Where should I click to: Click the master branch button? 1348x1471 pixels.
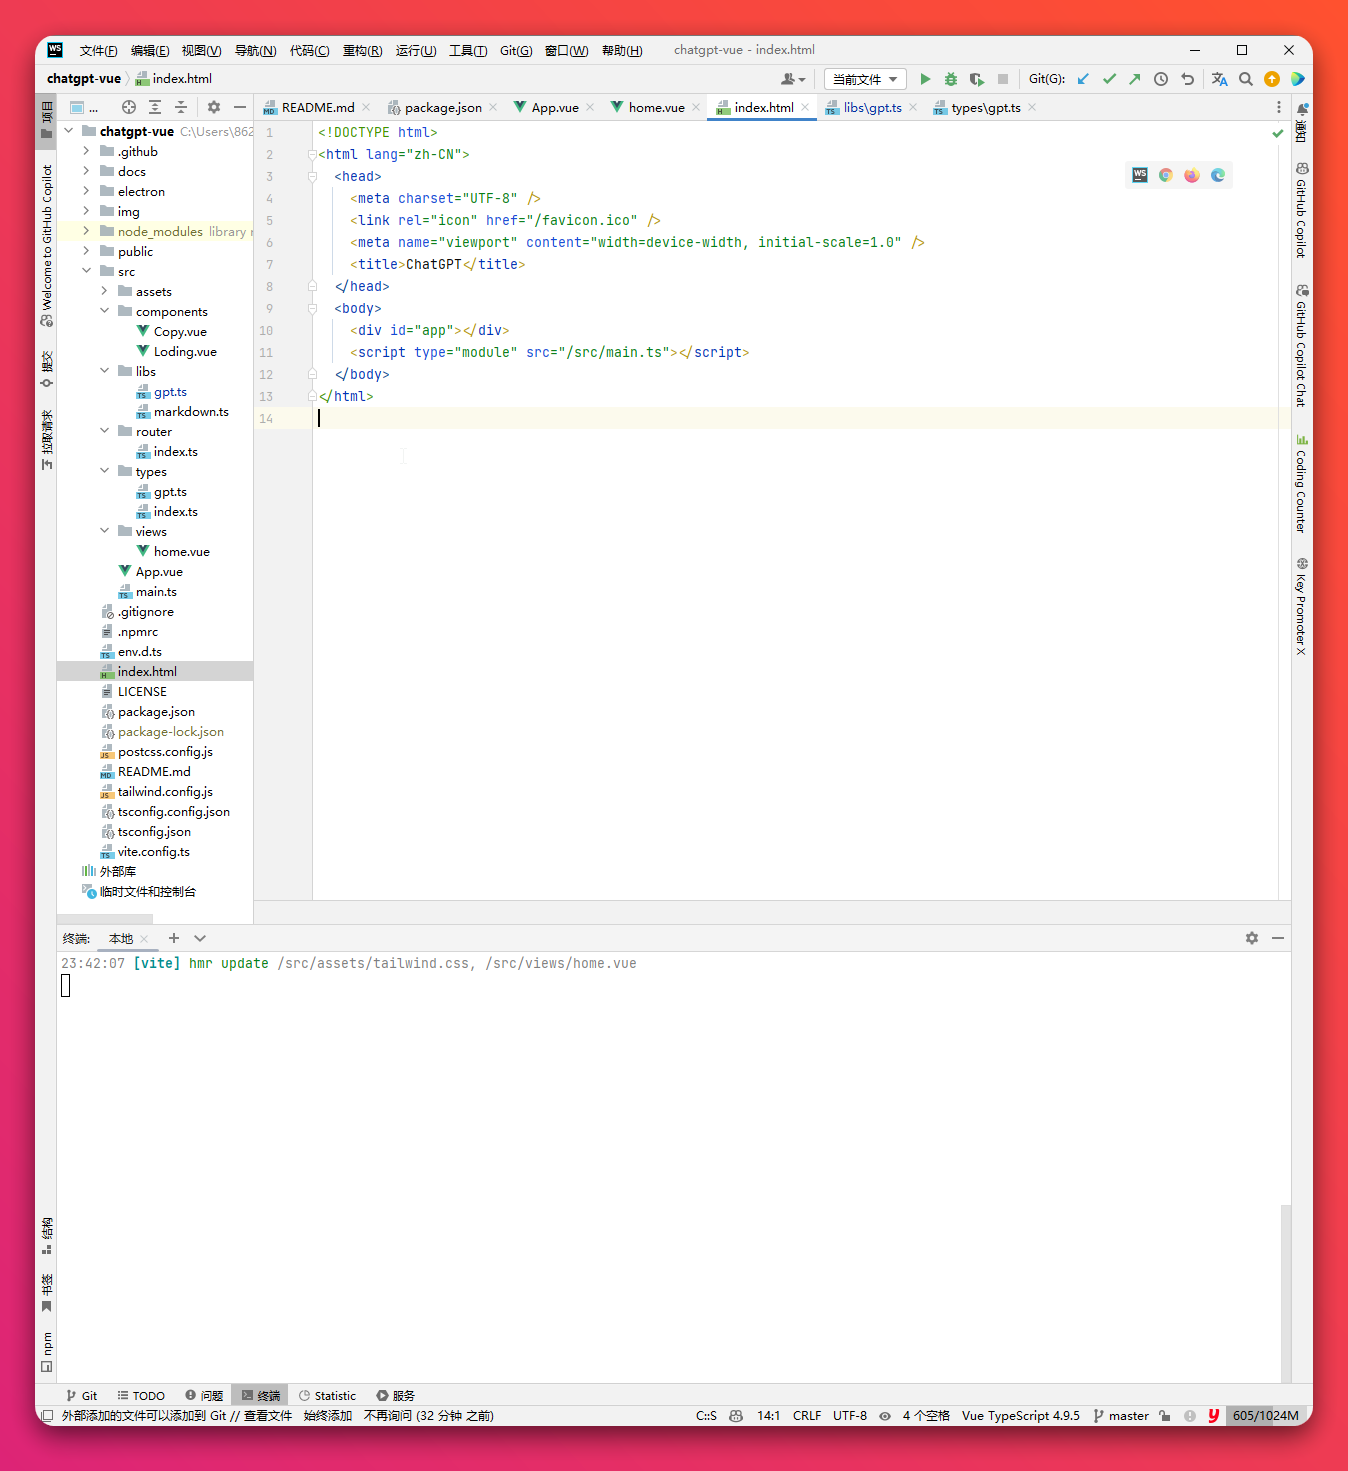[1121, 1415]
